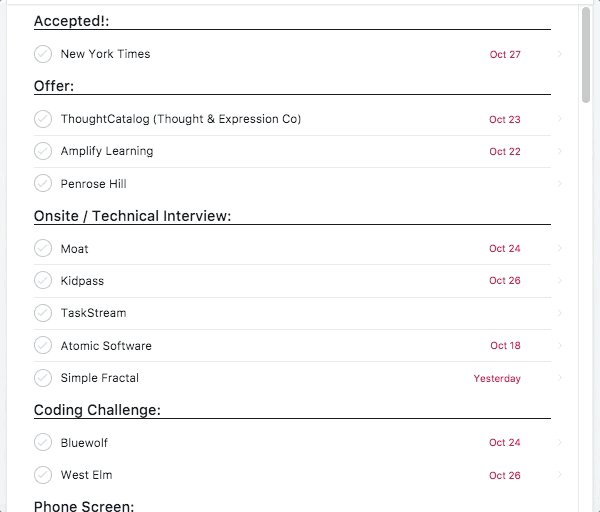Tick the Penrose Hill completion circle
The height and width of the screenshot is (512, 600).
[43, 184]
